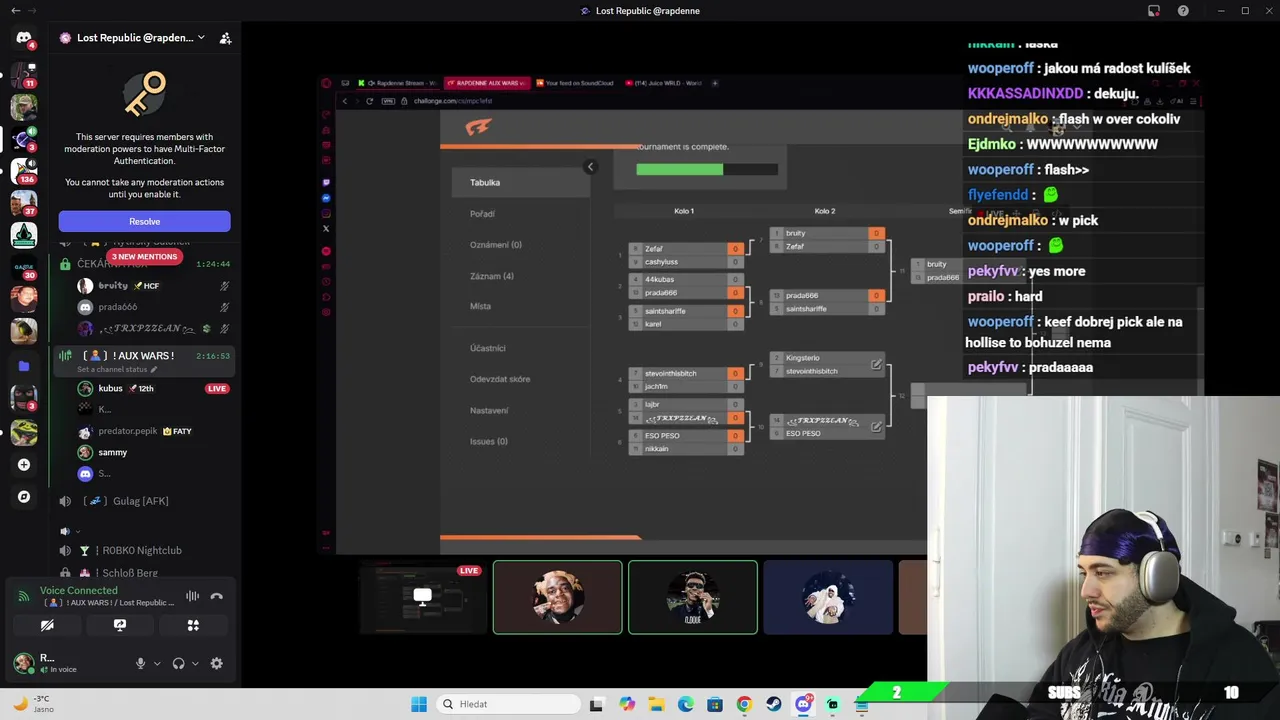This screenshot has height=720, width=1280.
Task: Open Odevzdat skóre sidebar item
Action: (x=500, y=379)
